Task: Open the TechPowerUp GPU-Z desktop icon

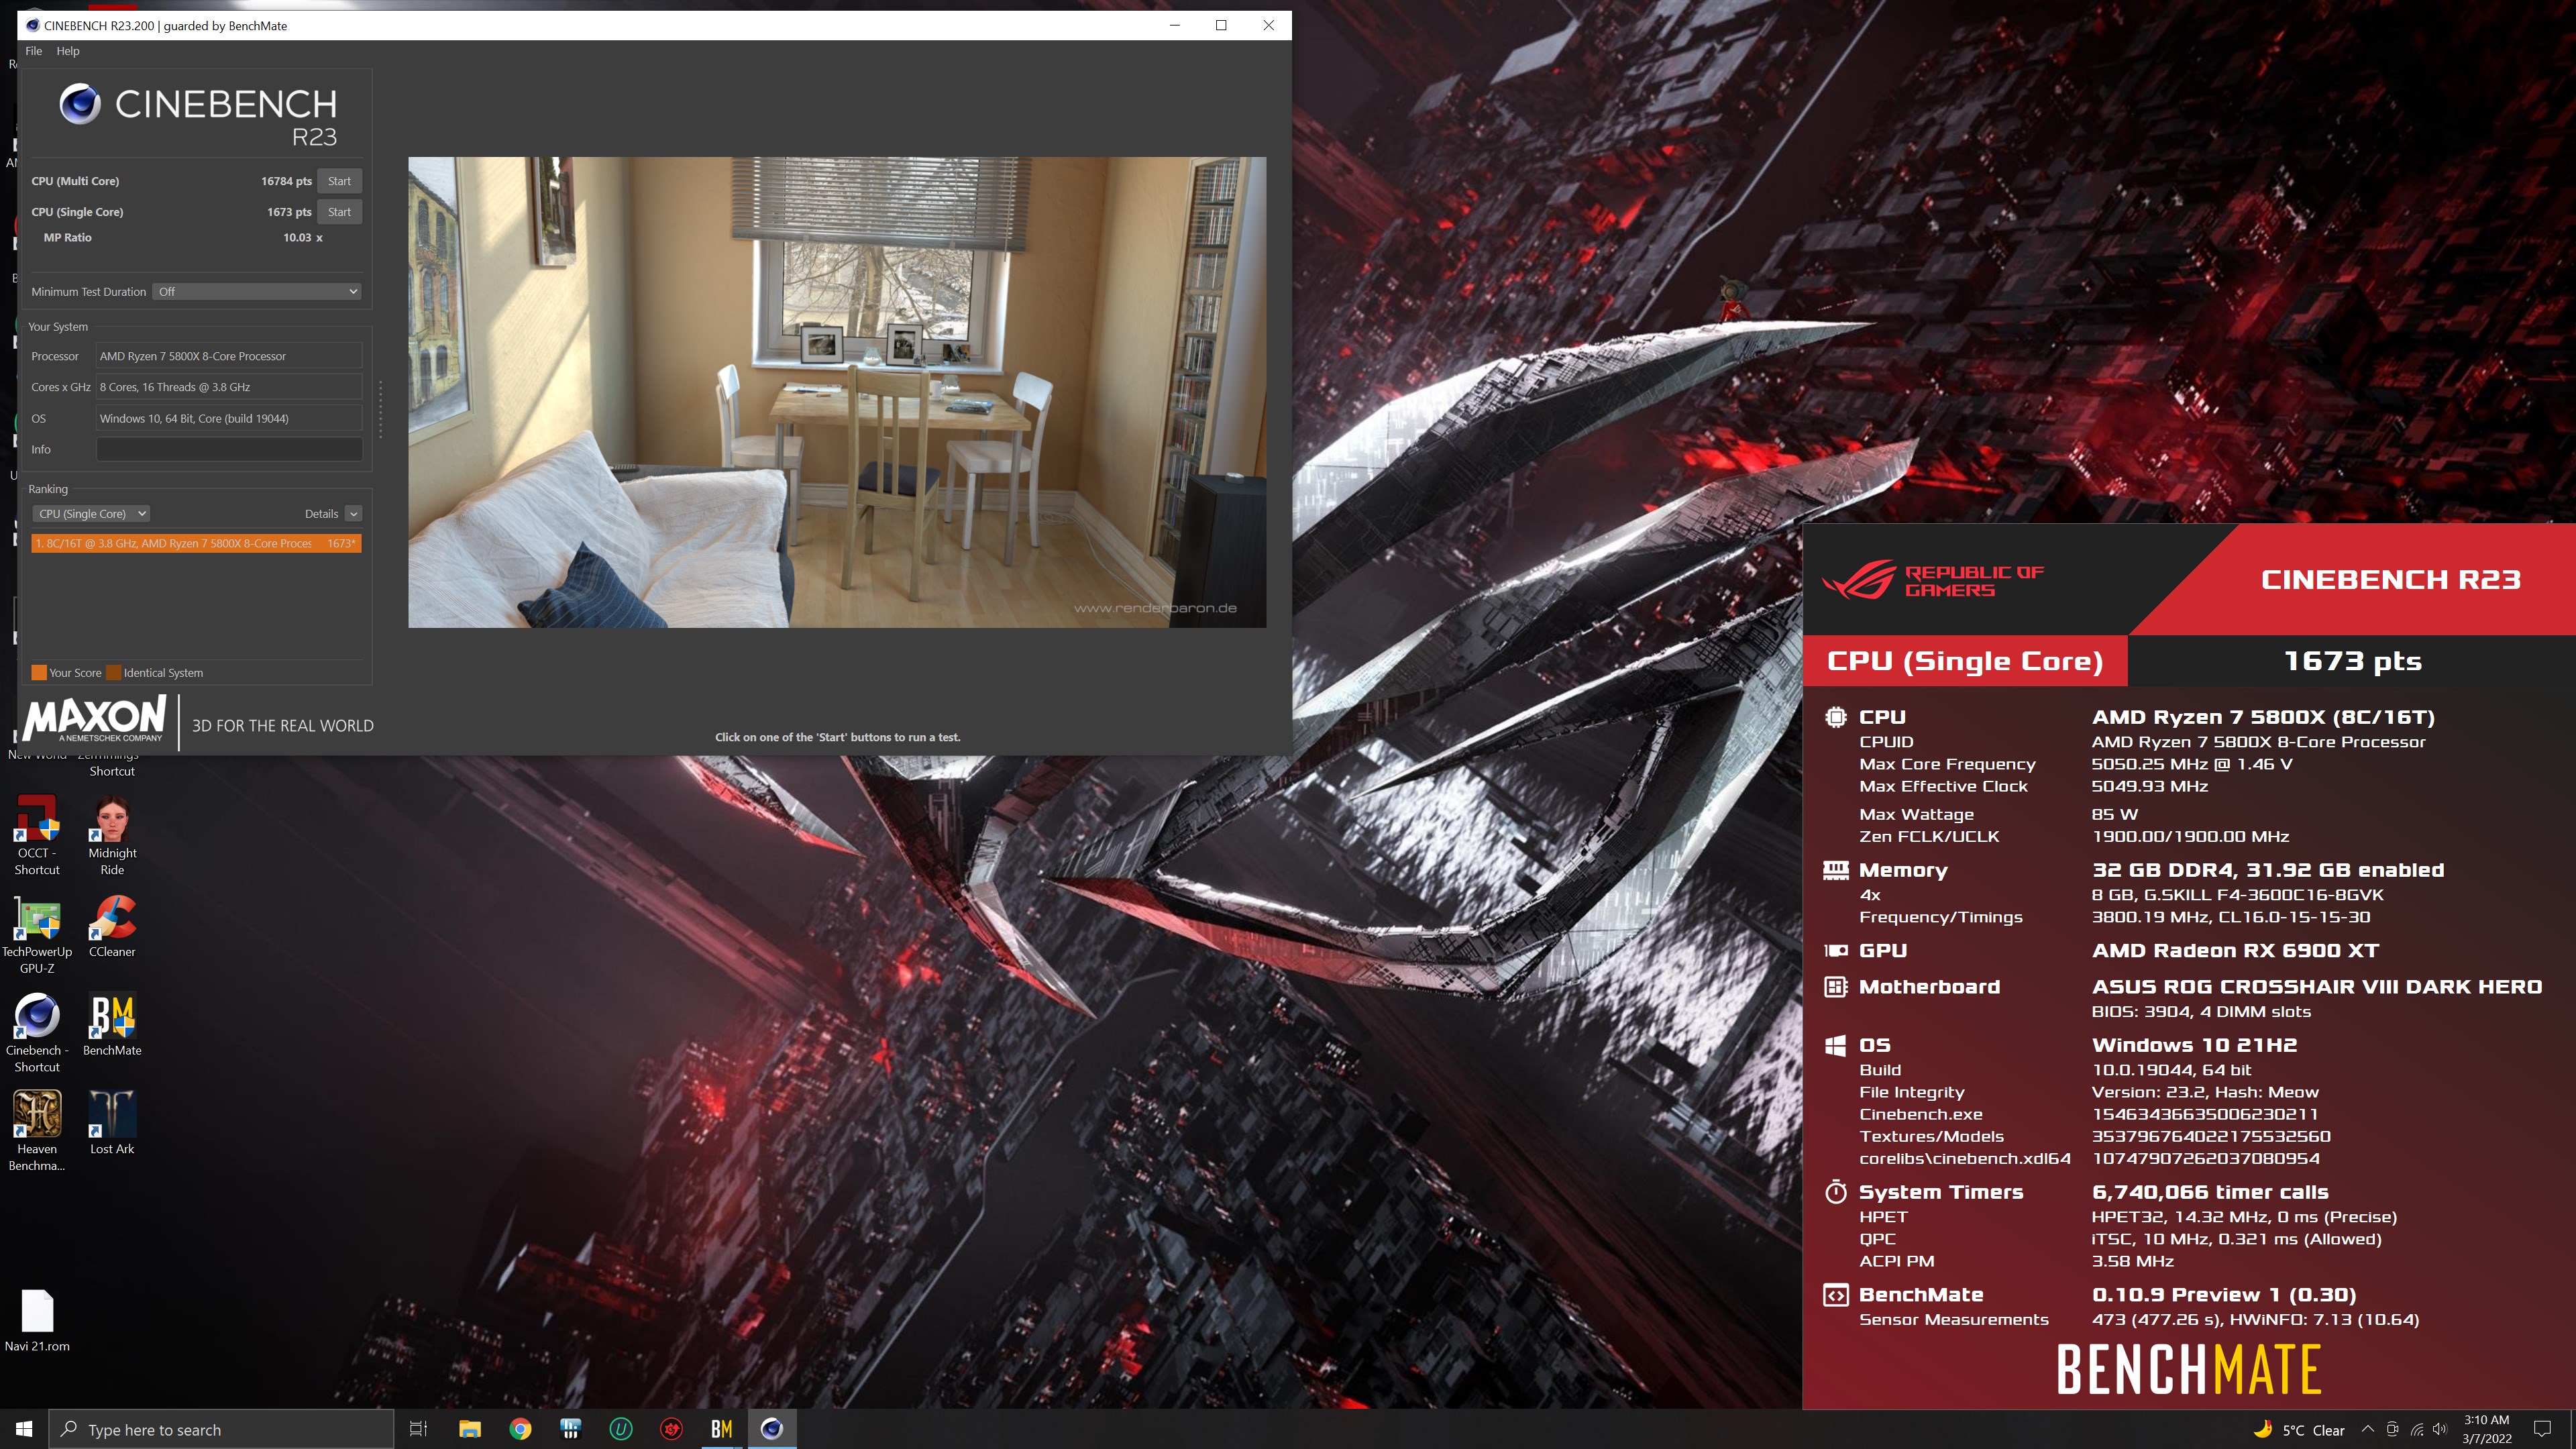Action: pos(37,933)
